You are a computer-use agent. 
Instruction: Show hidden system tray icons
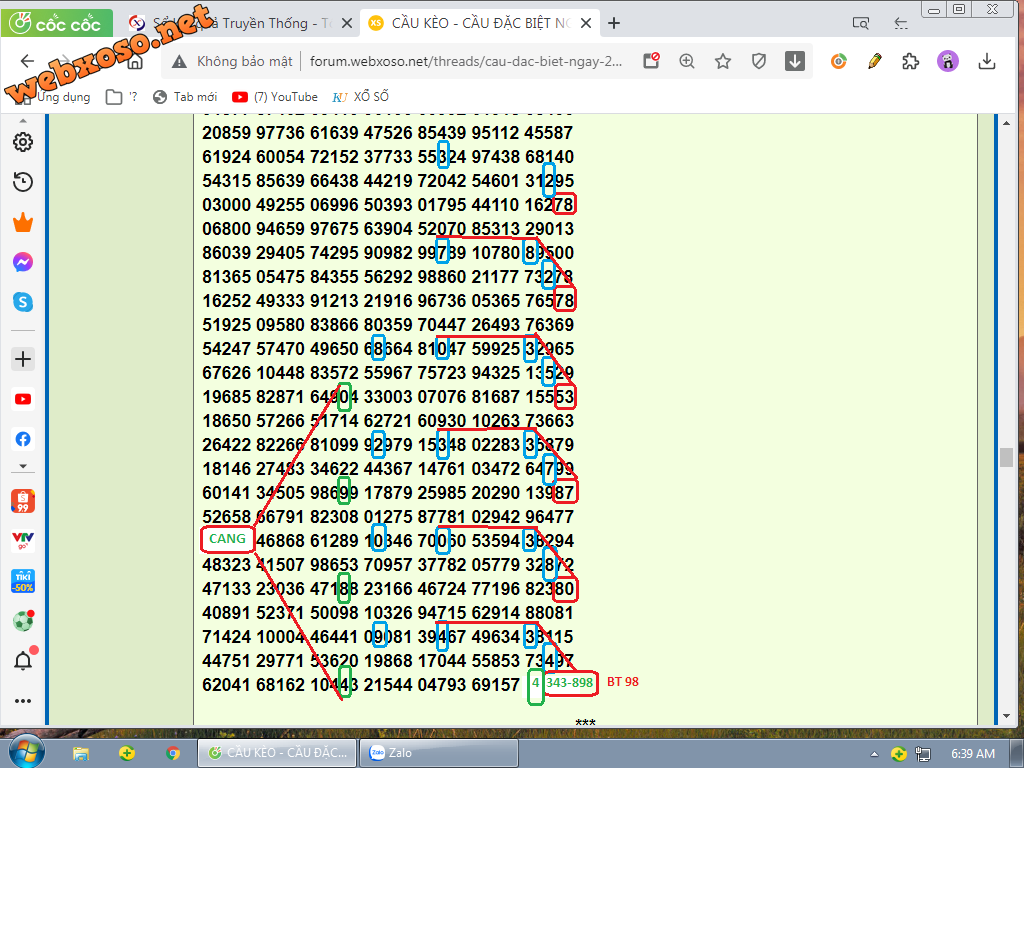[x=874, y=754]
